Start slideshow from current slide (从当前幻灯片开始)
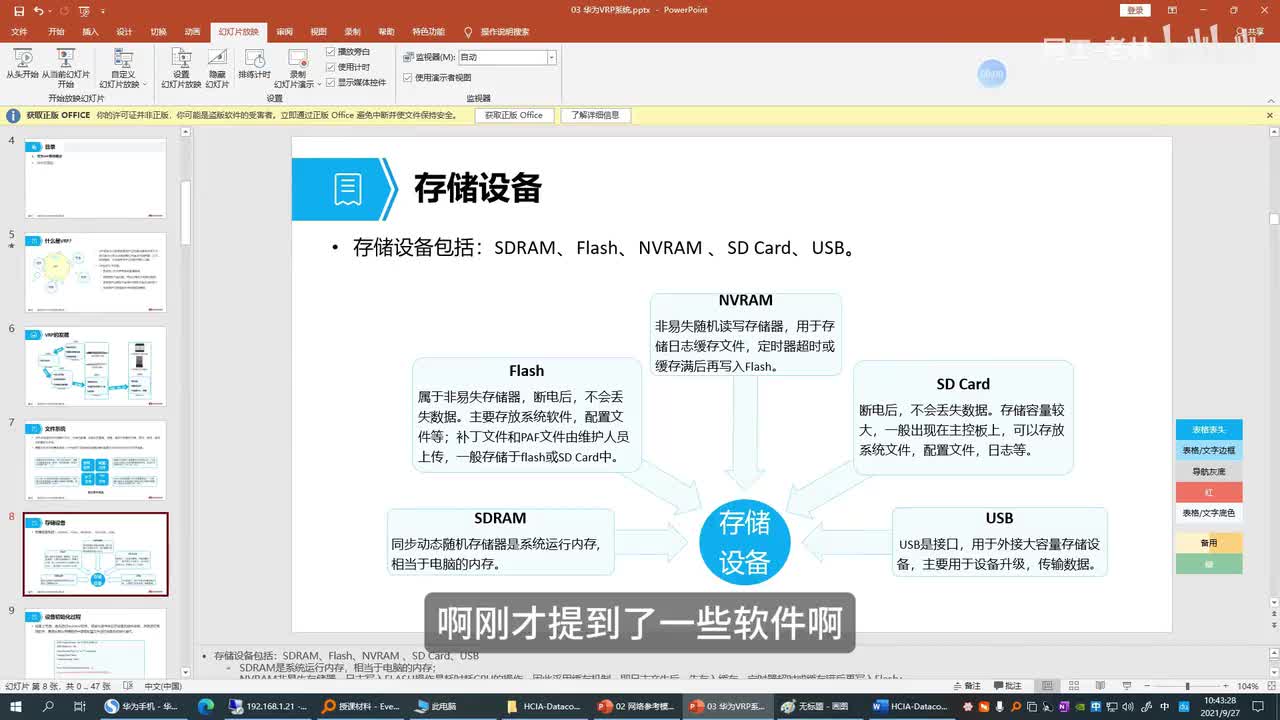 coord(65,68)
